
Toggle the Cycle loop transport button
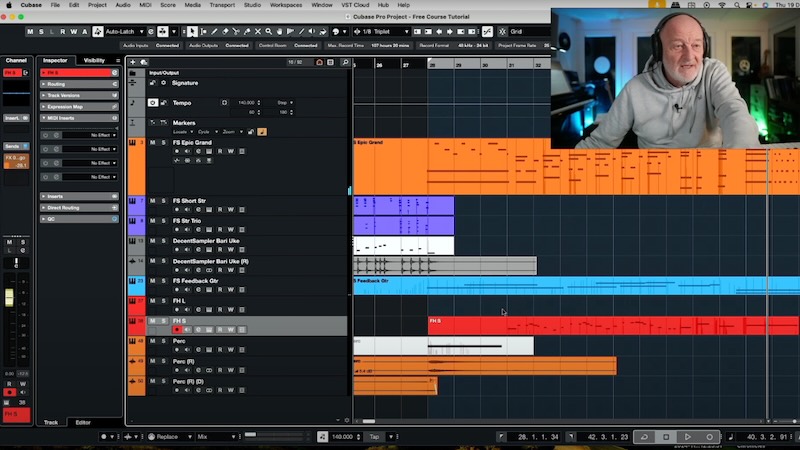coord(644,437)
